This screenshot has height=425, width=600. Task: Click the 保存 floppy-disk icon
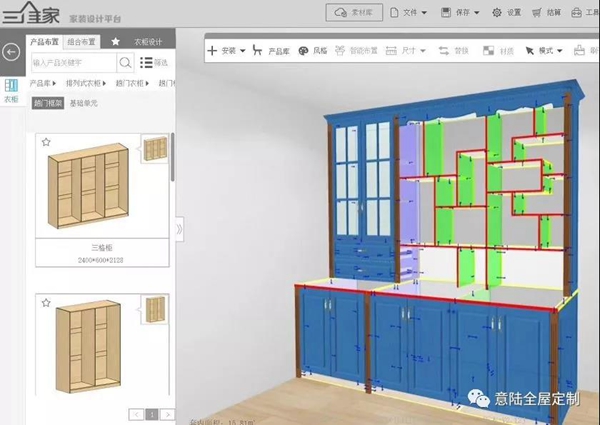[x=446, y=13]
